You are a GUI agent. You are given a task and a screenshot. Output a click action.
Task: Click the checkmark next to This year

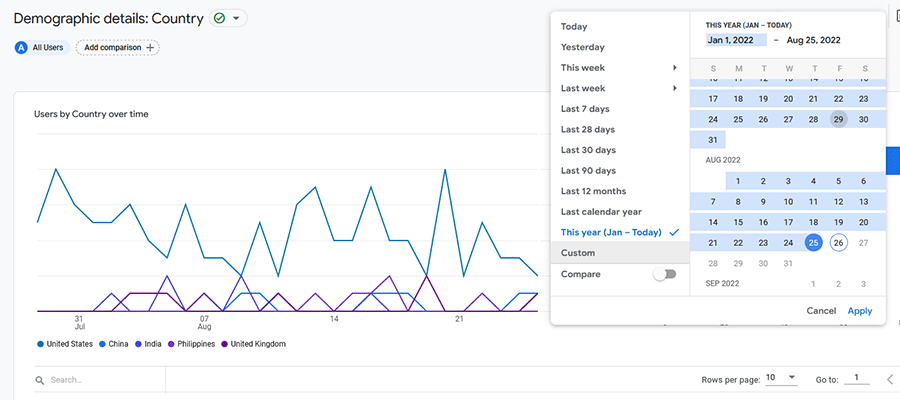pyautogui.click(x=674, y=232)
